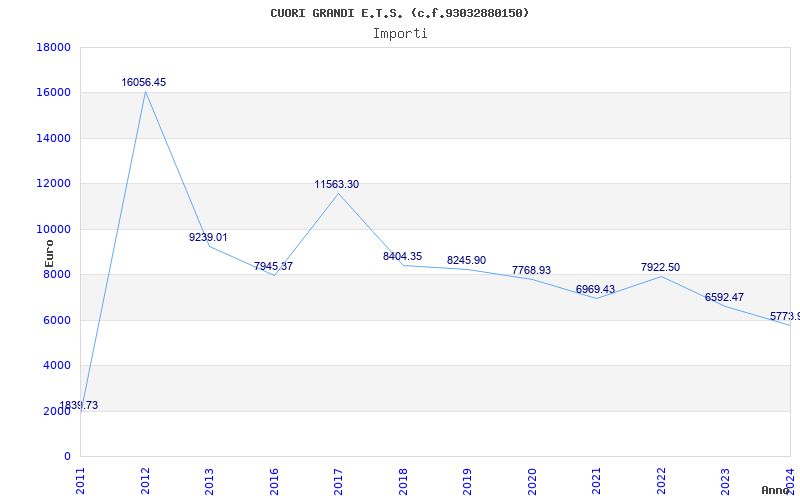Click the 16000 y-axis label
Viewport: 800px width, 500px height.
pos(53,93)
